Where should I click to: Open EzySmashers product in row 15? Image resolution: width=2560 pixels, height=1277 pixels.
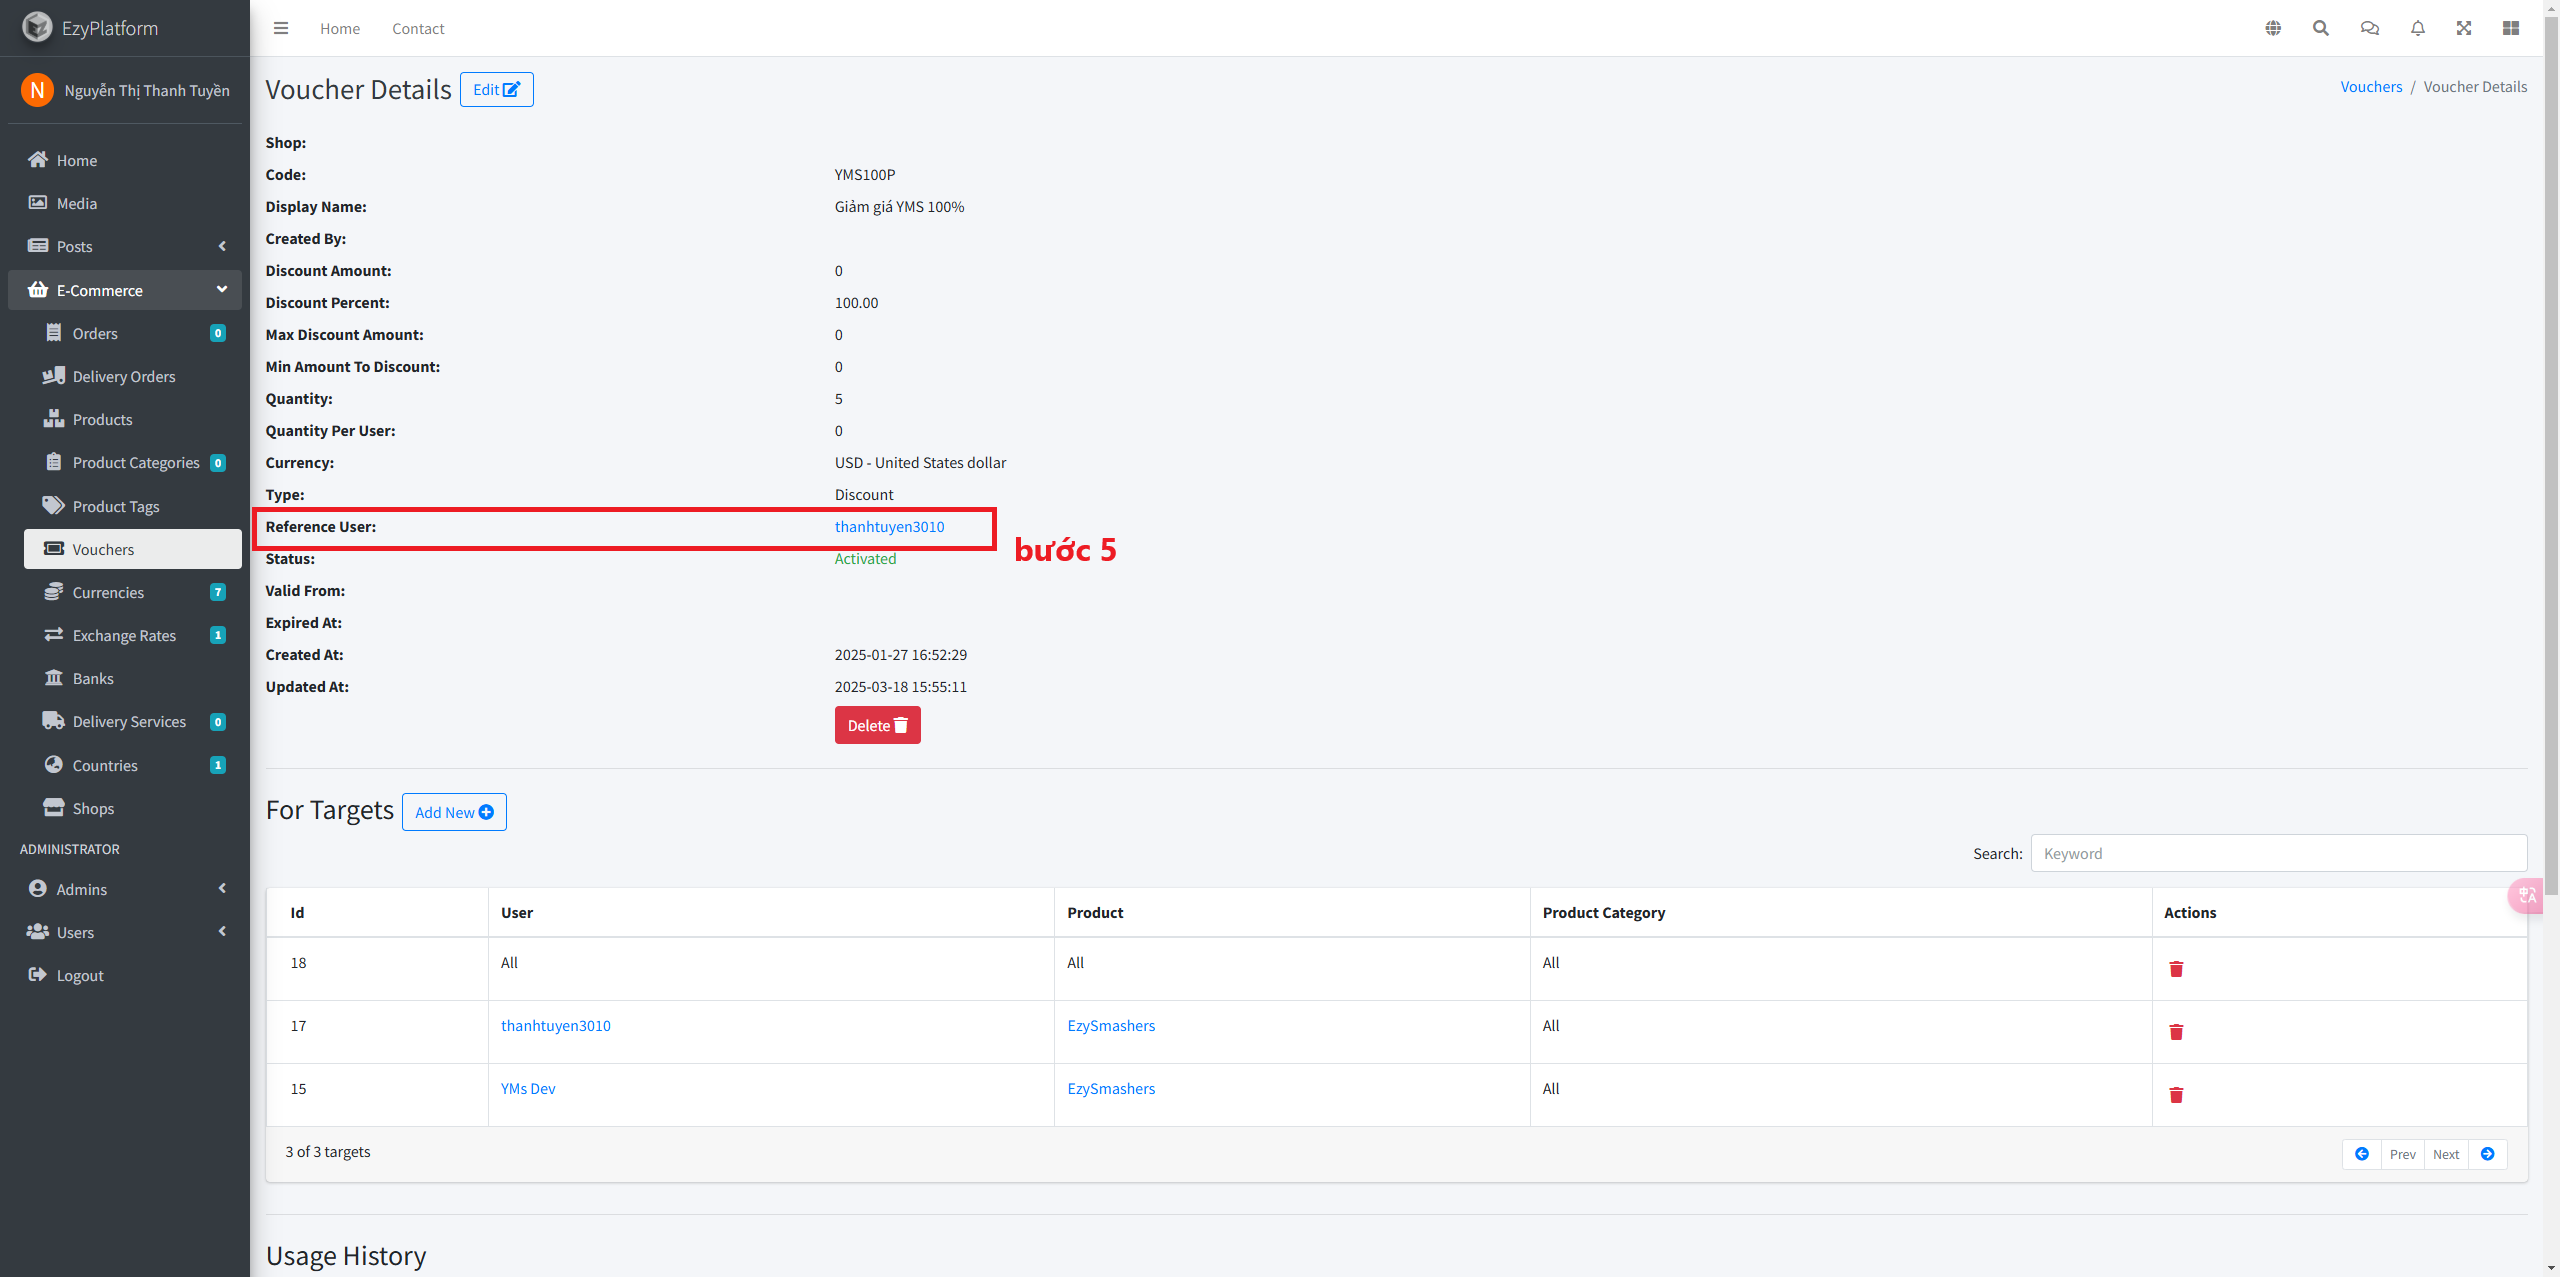[1111, 1089]
